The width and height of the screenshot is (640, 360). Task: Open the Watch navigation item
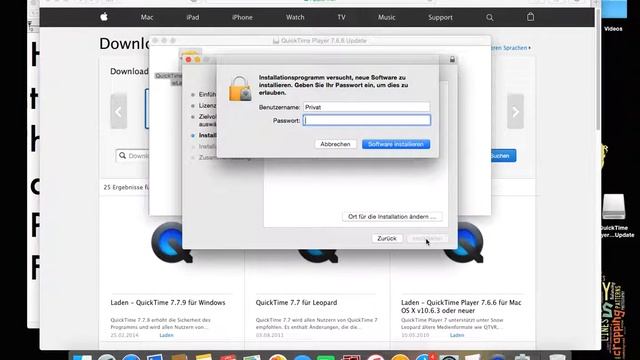click(295, 17)
